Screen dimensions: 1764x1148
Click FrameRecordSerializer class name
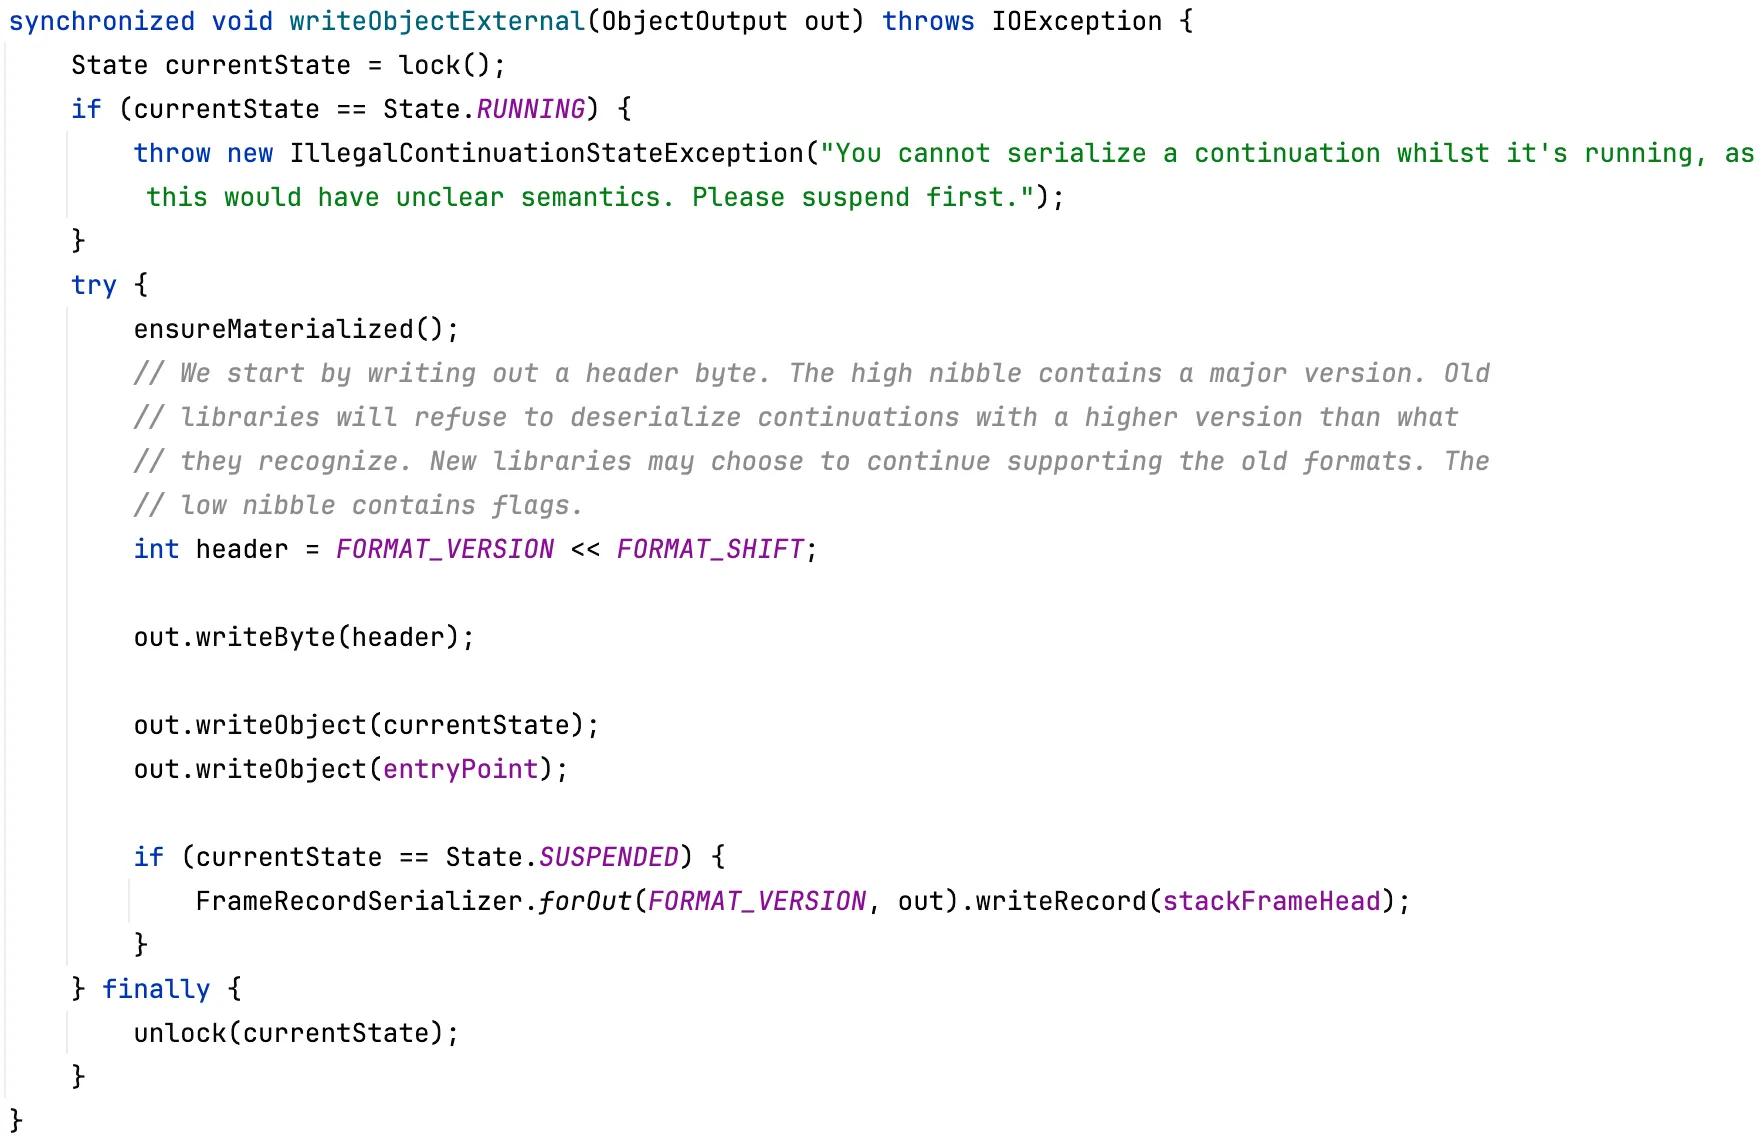[359, 901]
